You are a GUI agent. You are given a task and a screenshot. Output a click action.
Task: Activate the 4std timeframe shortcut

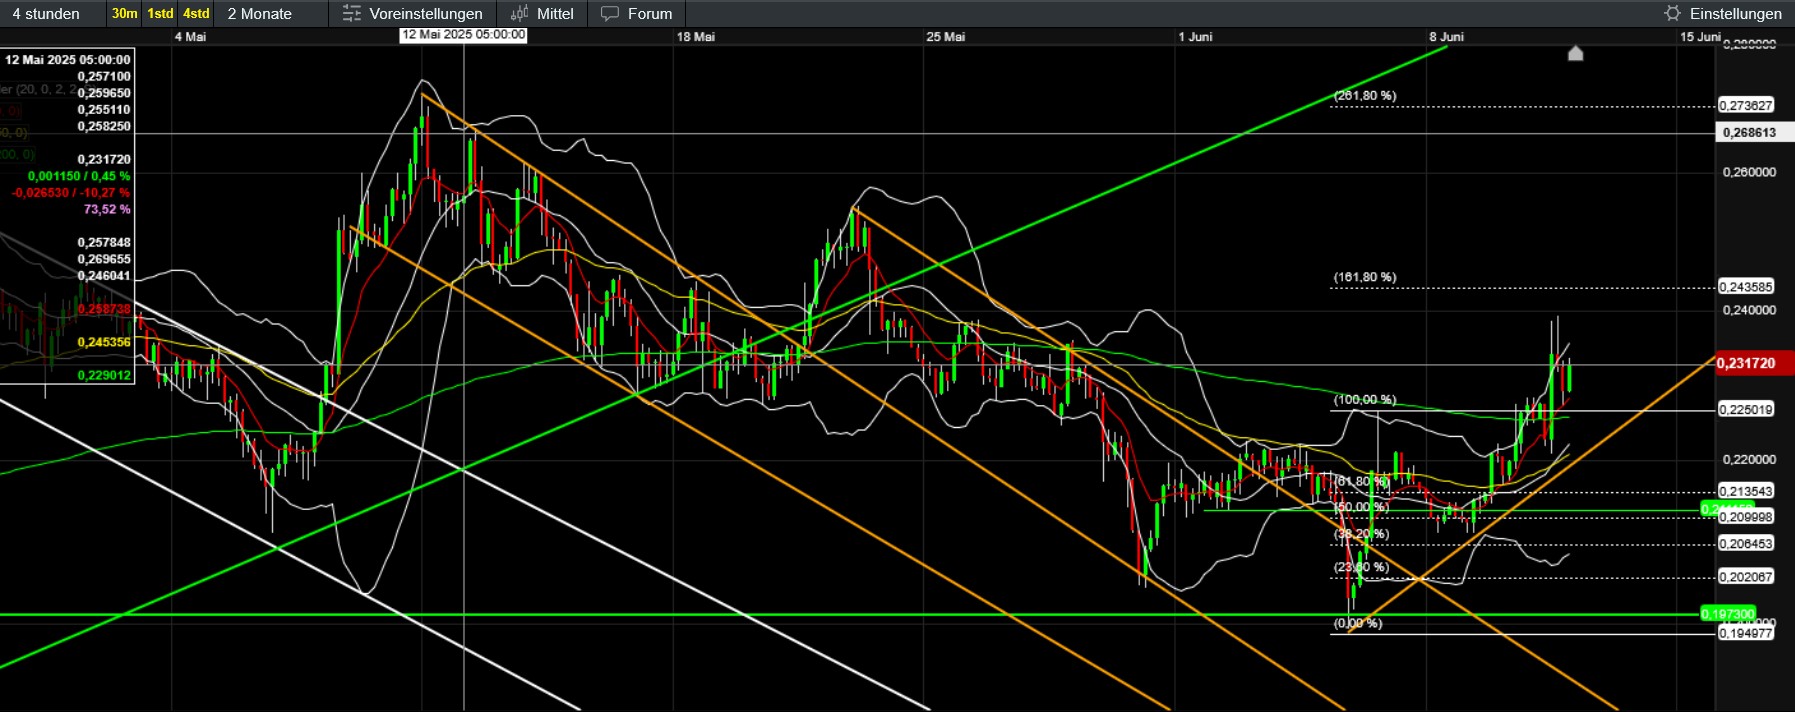click(x=196, y=14)
